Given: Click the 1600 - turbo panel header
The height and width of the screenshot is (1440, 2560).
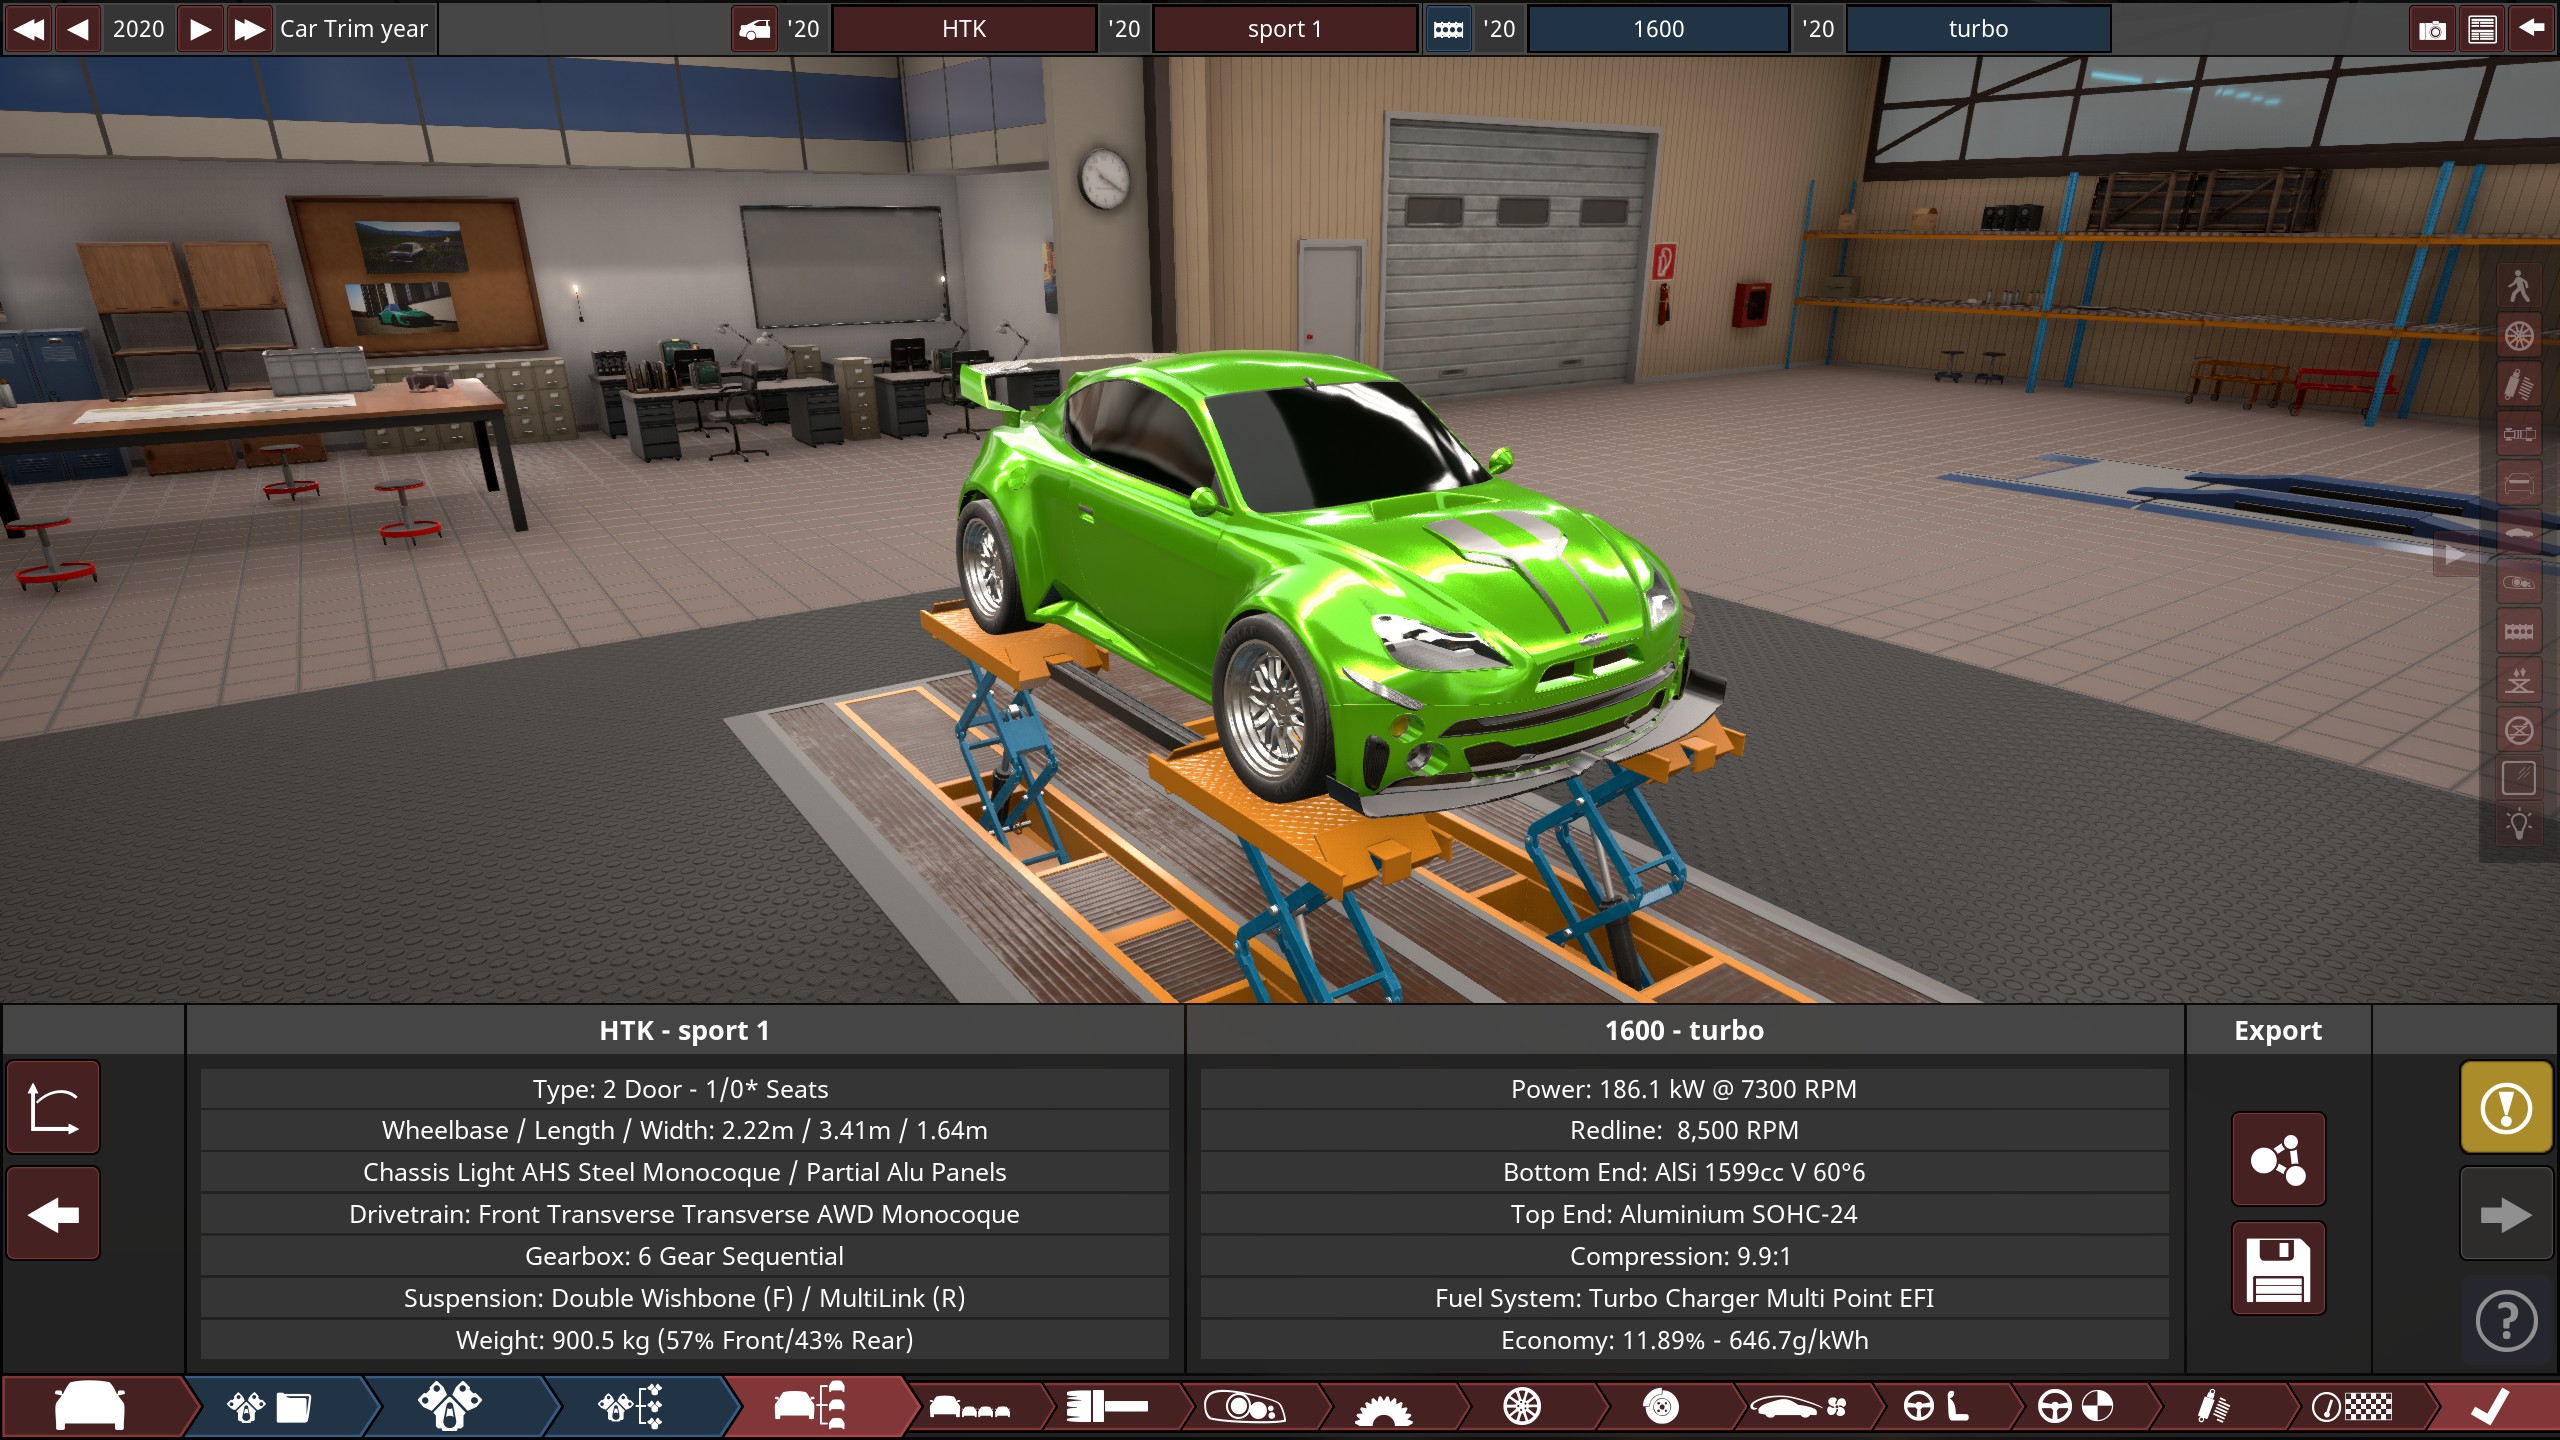Looking at the screenshot, I should coord(1684,1030).
